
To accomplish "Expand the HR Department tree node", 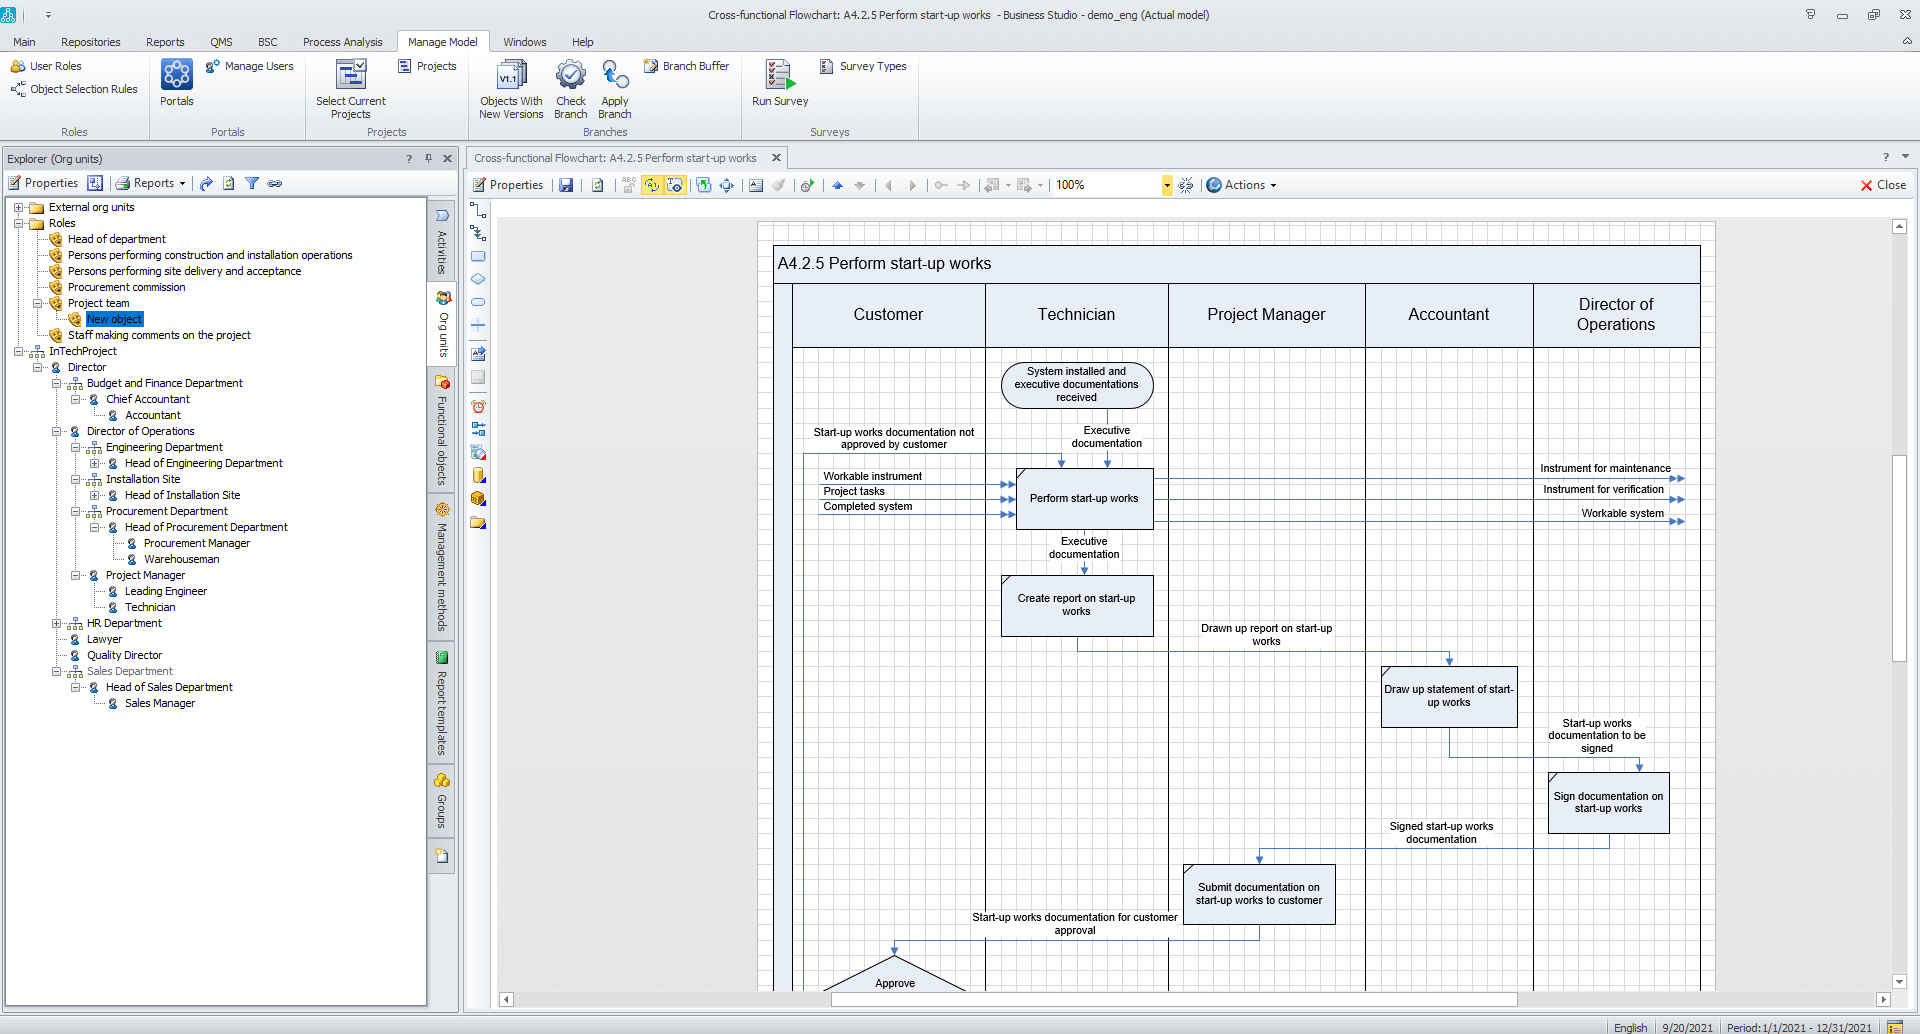I will click(57, 623).
